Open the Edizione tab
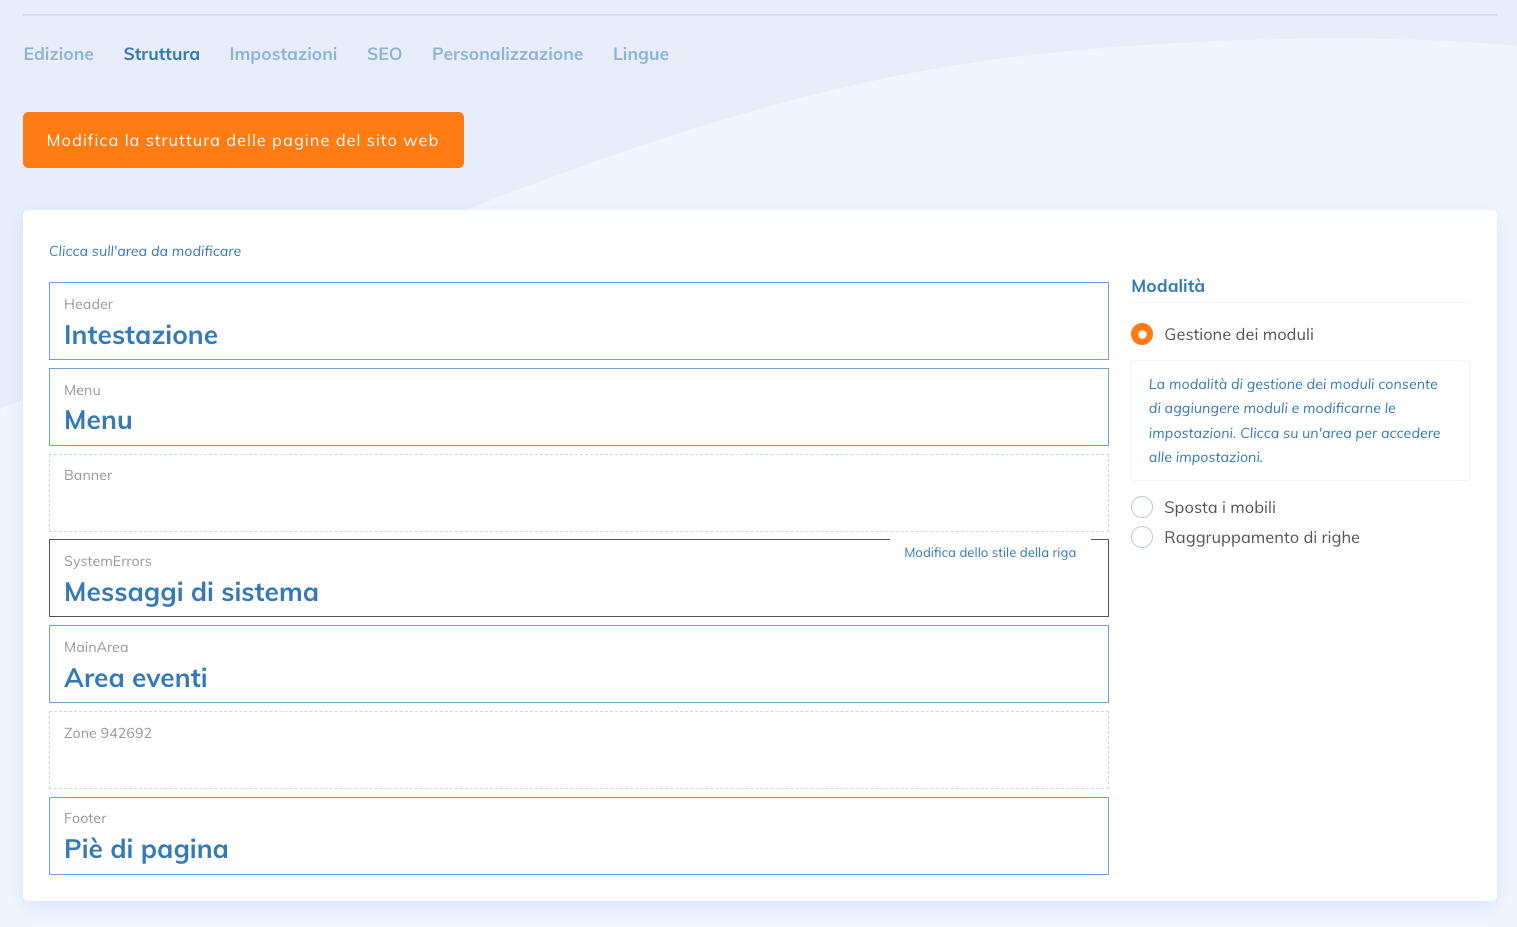 (58, 54)
